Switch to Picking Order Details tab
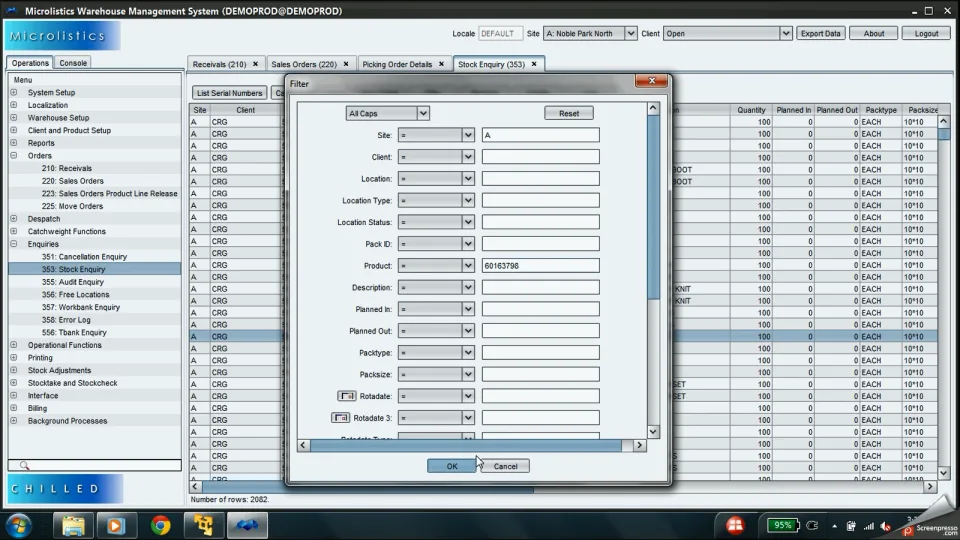The width and height of the screenshot is (960, 540). 397,64
